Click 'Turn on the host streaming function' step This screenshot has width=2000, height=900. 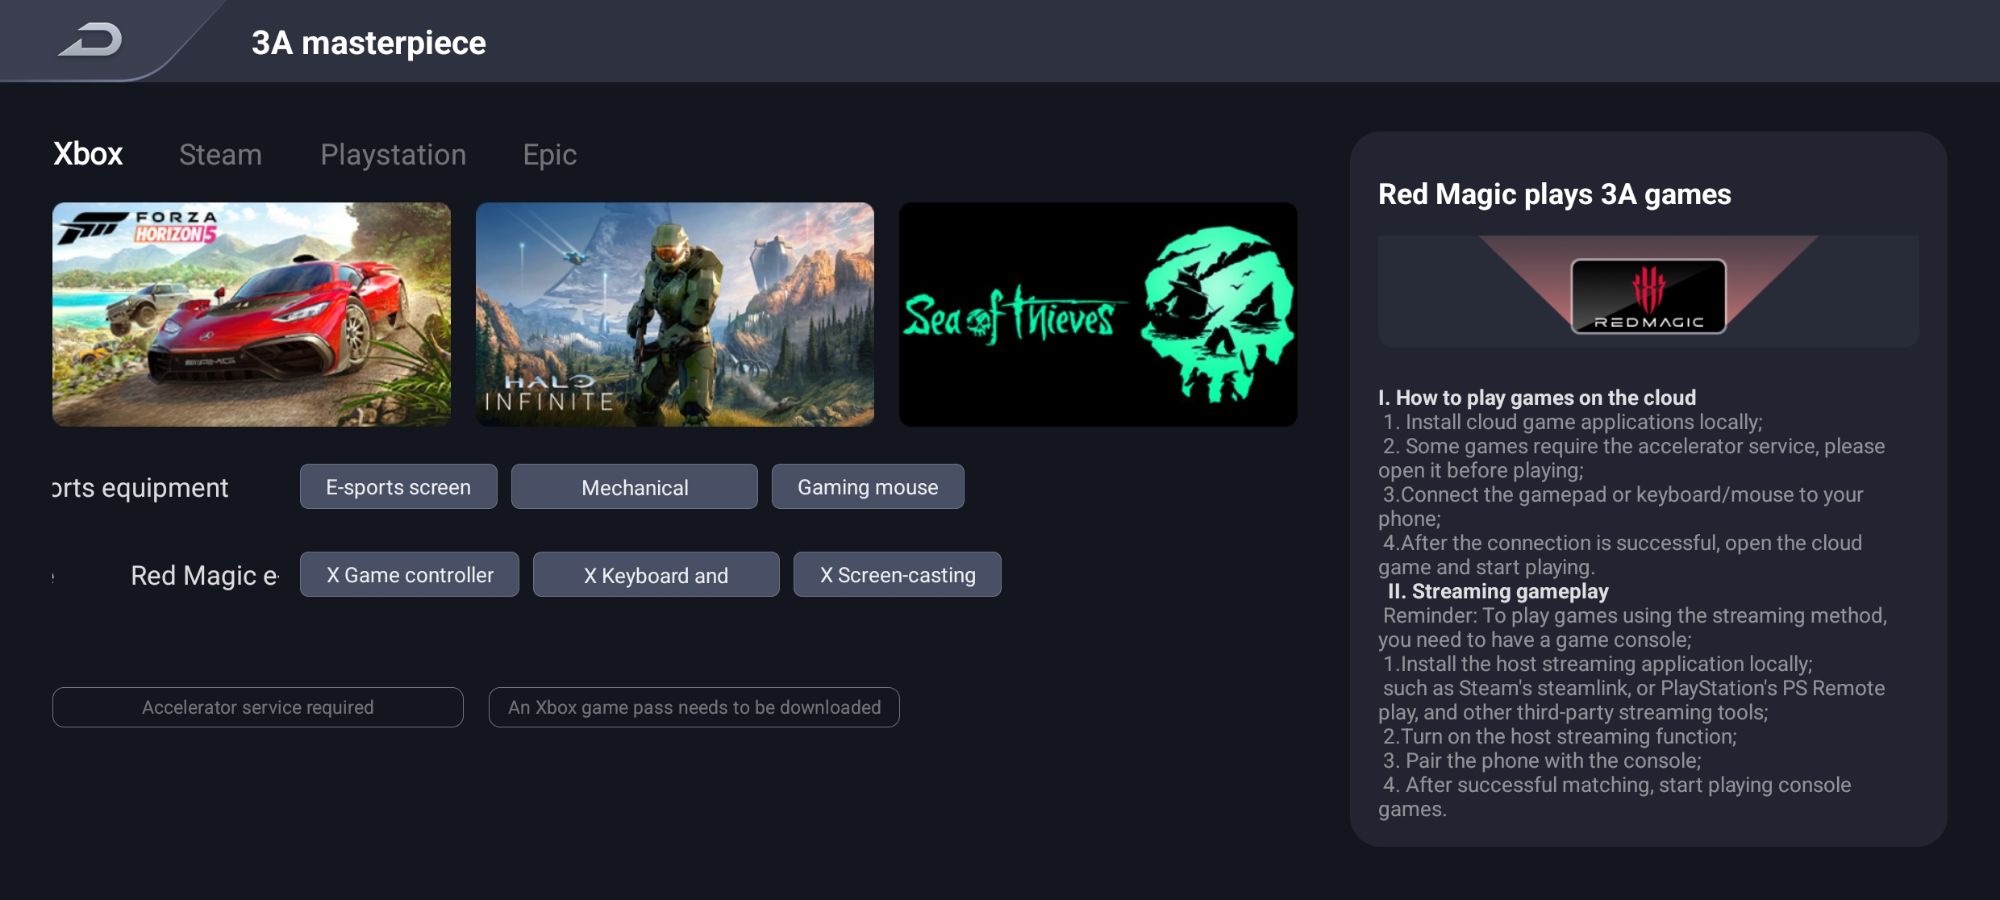pyautogui.click(x=1560, y=736)
